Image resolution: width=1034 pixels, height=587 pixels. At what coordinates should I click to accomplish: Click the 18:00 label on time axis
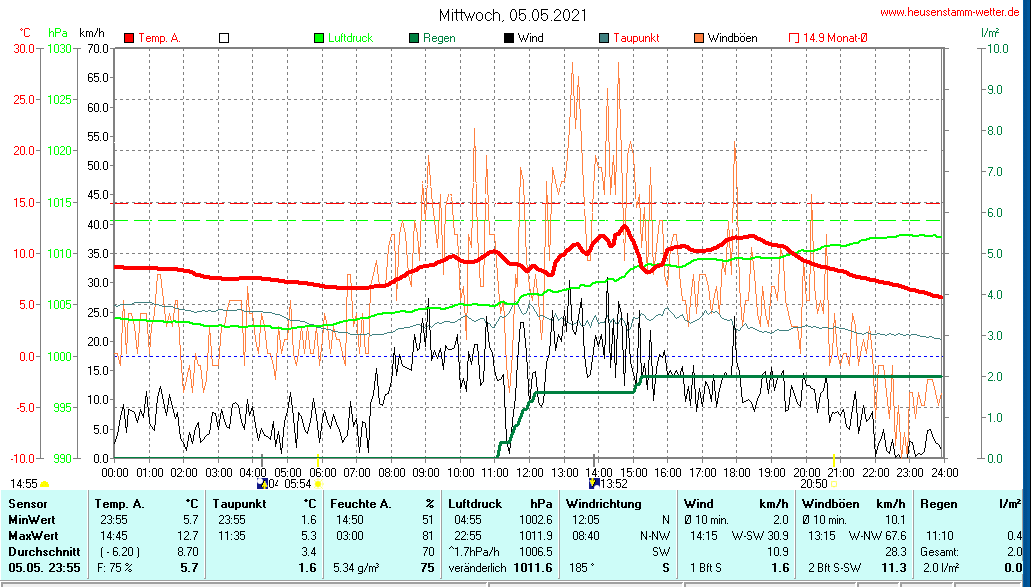coord(737,472)
